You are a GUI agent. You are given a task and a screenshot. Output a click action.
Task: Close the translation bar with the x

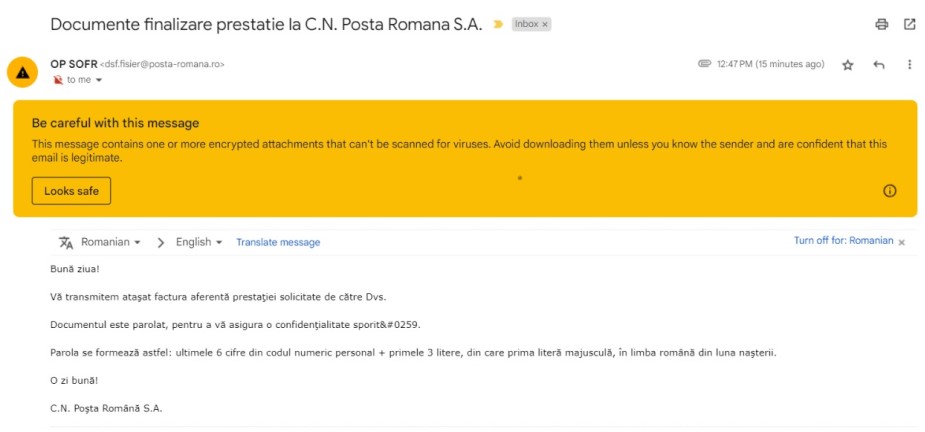902,242
